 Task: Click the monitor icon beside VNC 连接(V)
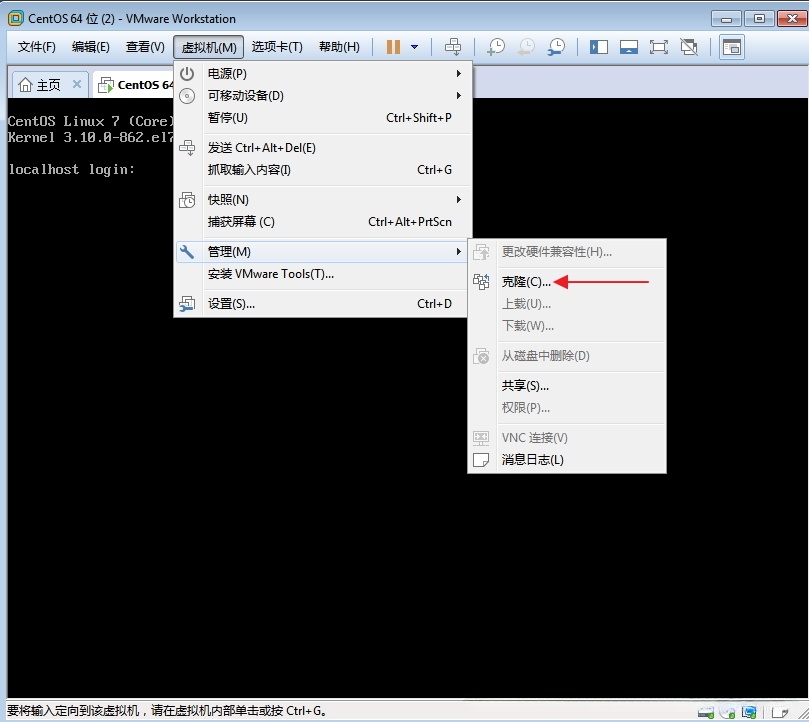(x=481, y=438)
